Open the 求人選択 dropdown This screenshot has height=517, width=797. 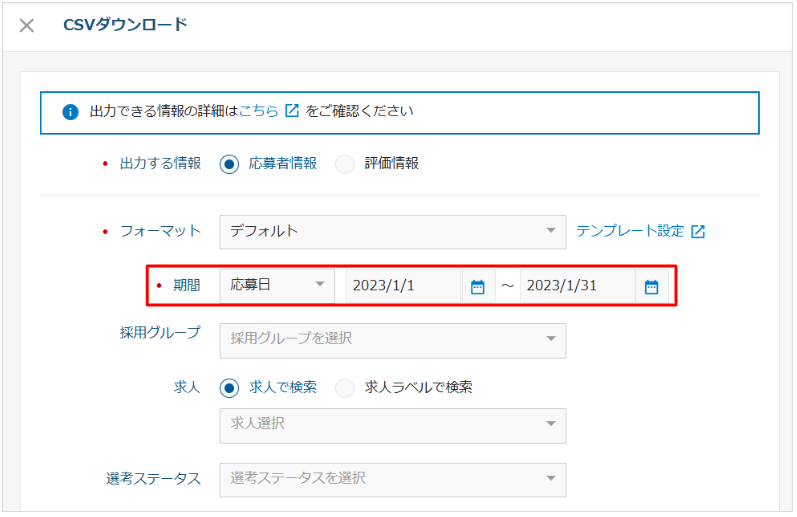pos(393,425)
